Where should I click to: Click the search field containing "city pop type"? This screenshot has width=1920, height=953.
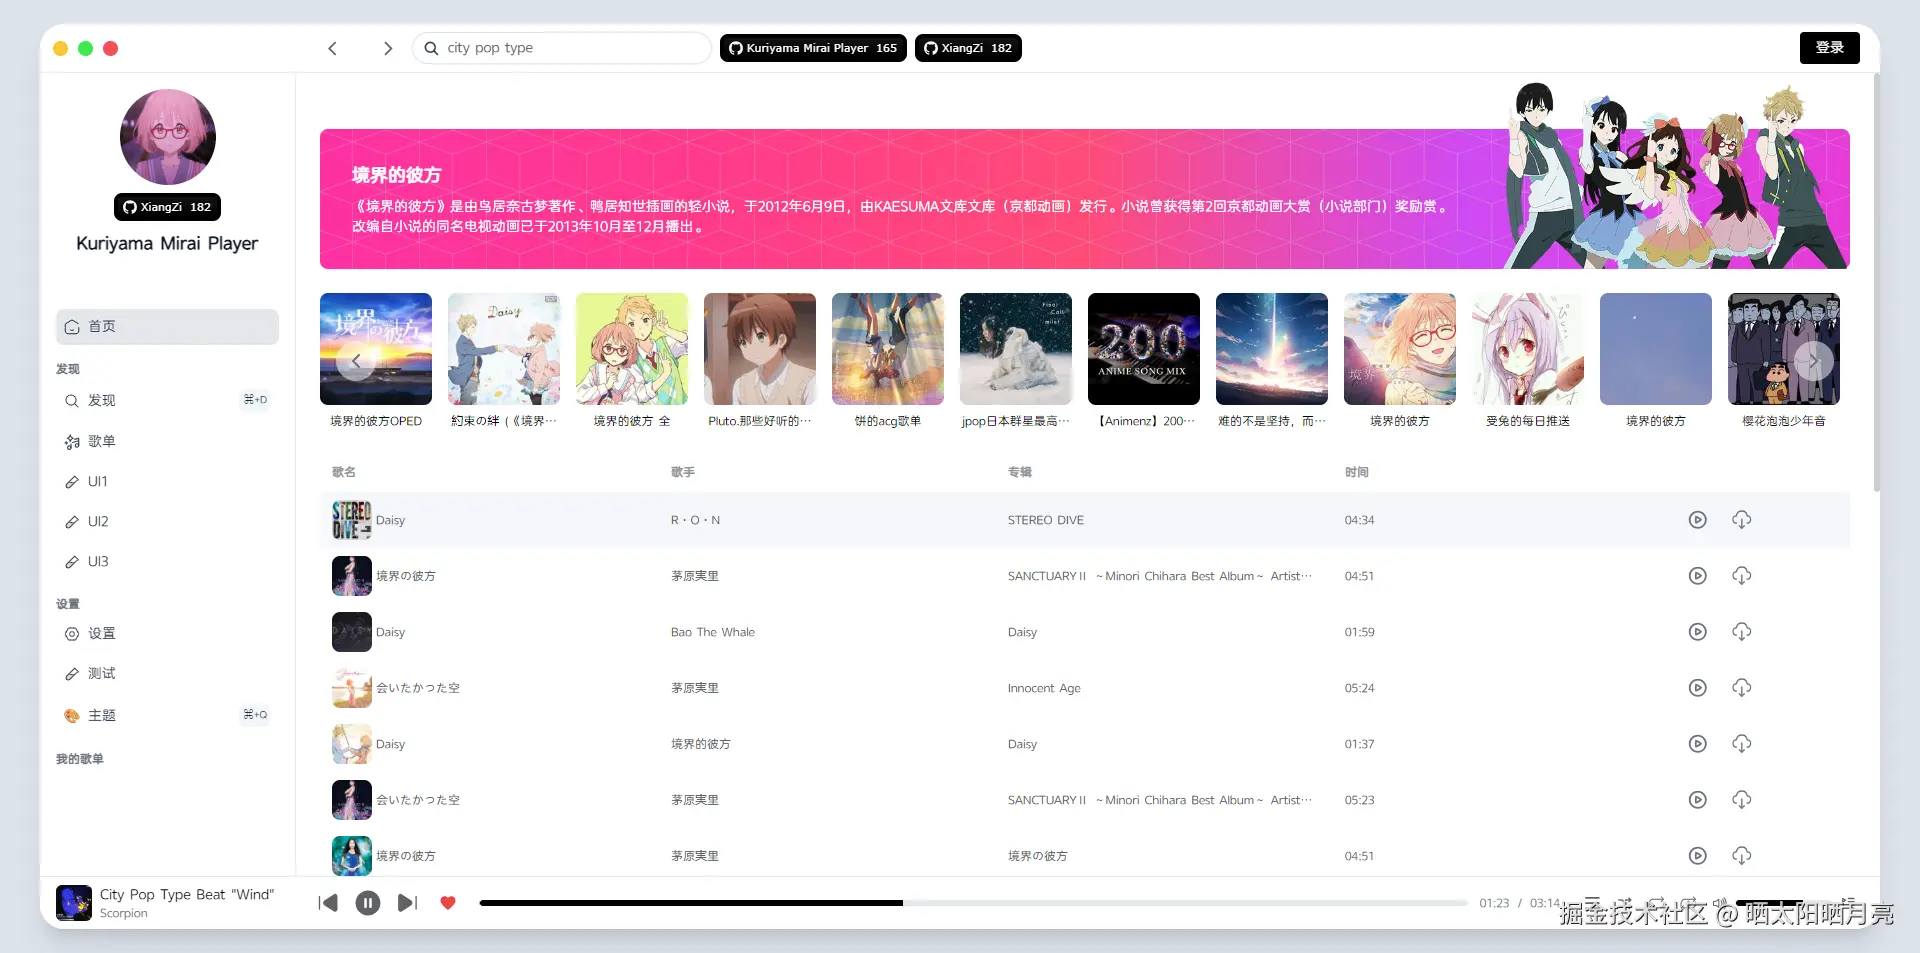click(x=562, y=48)
